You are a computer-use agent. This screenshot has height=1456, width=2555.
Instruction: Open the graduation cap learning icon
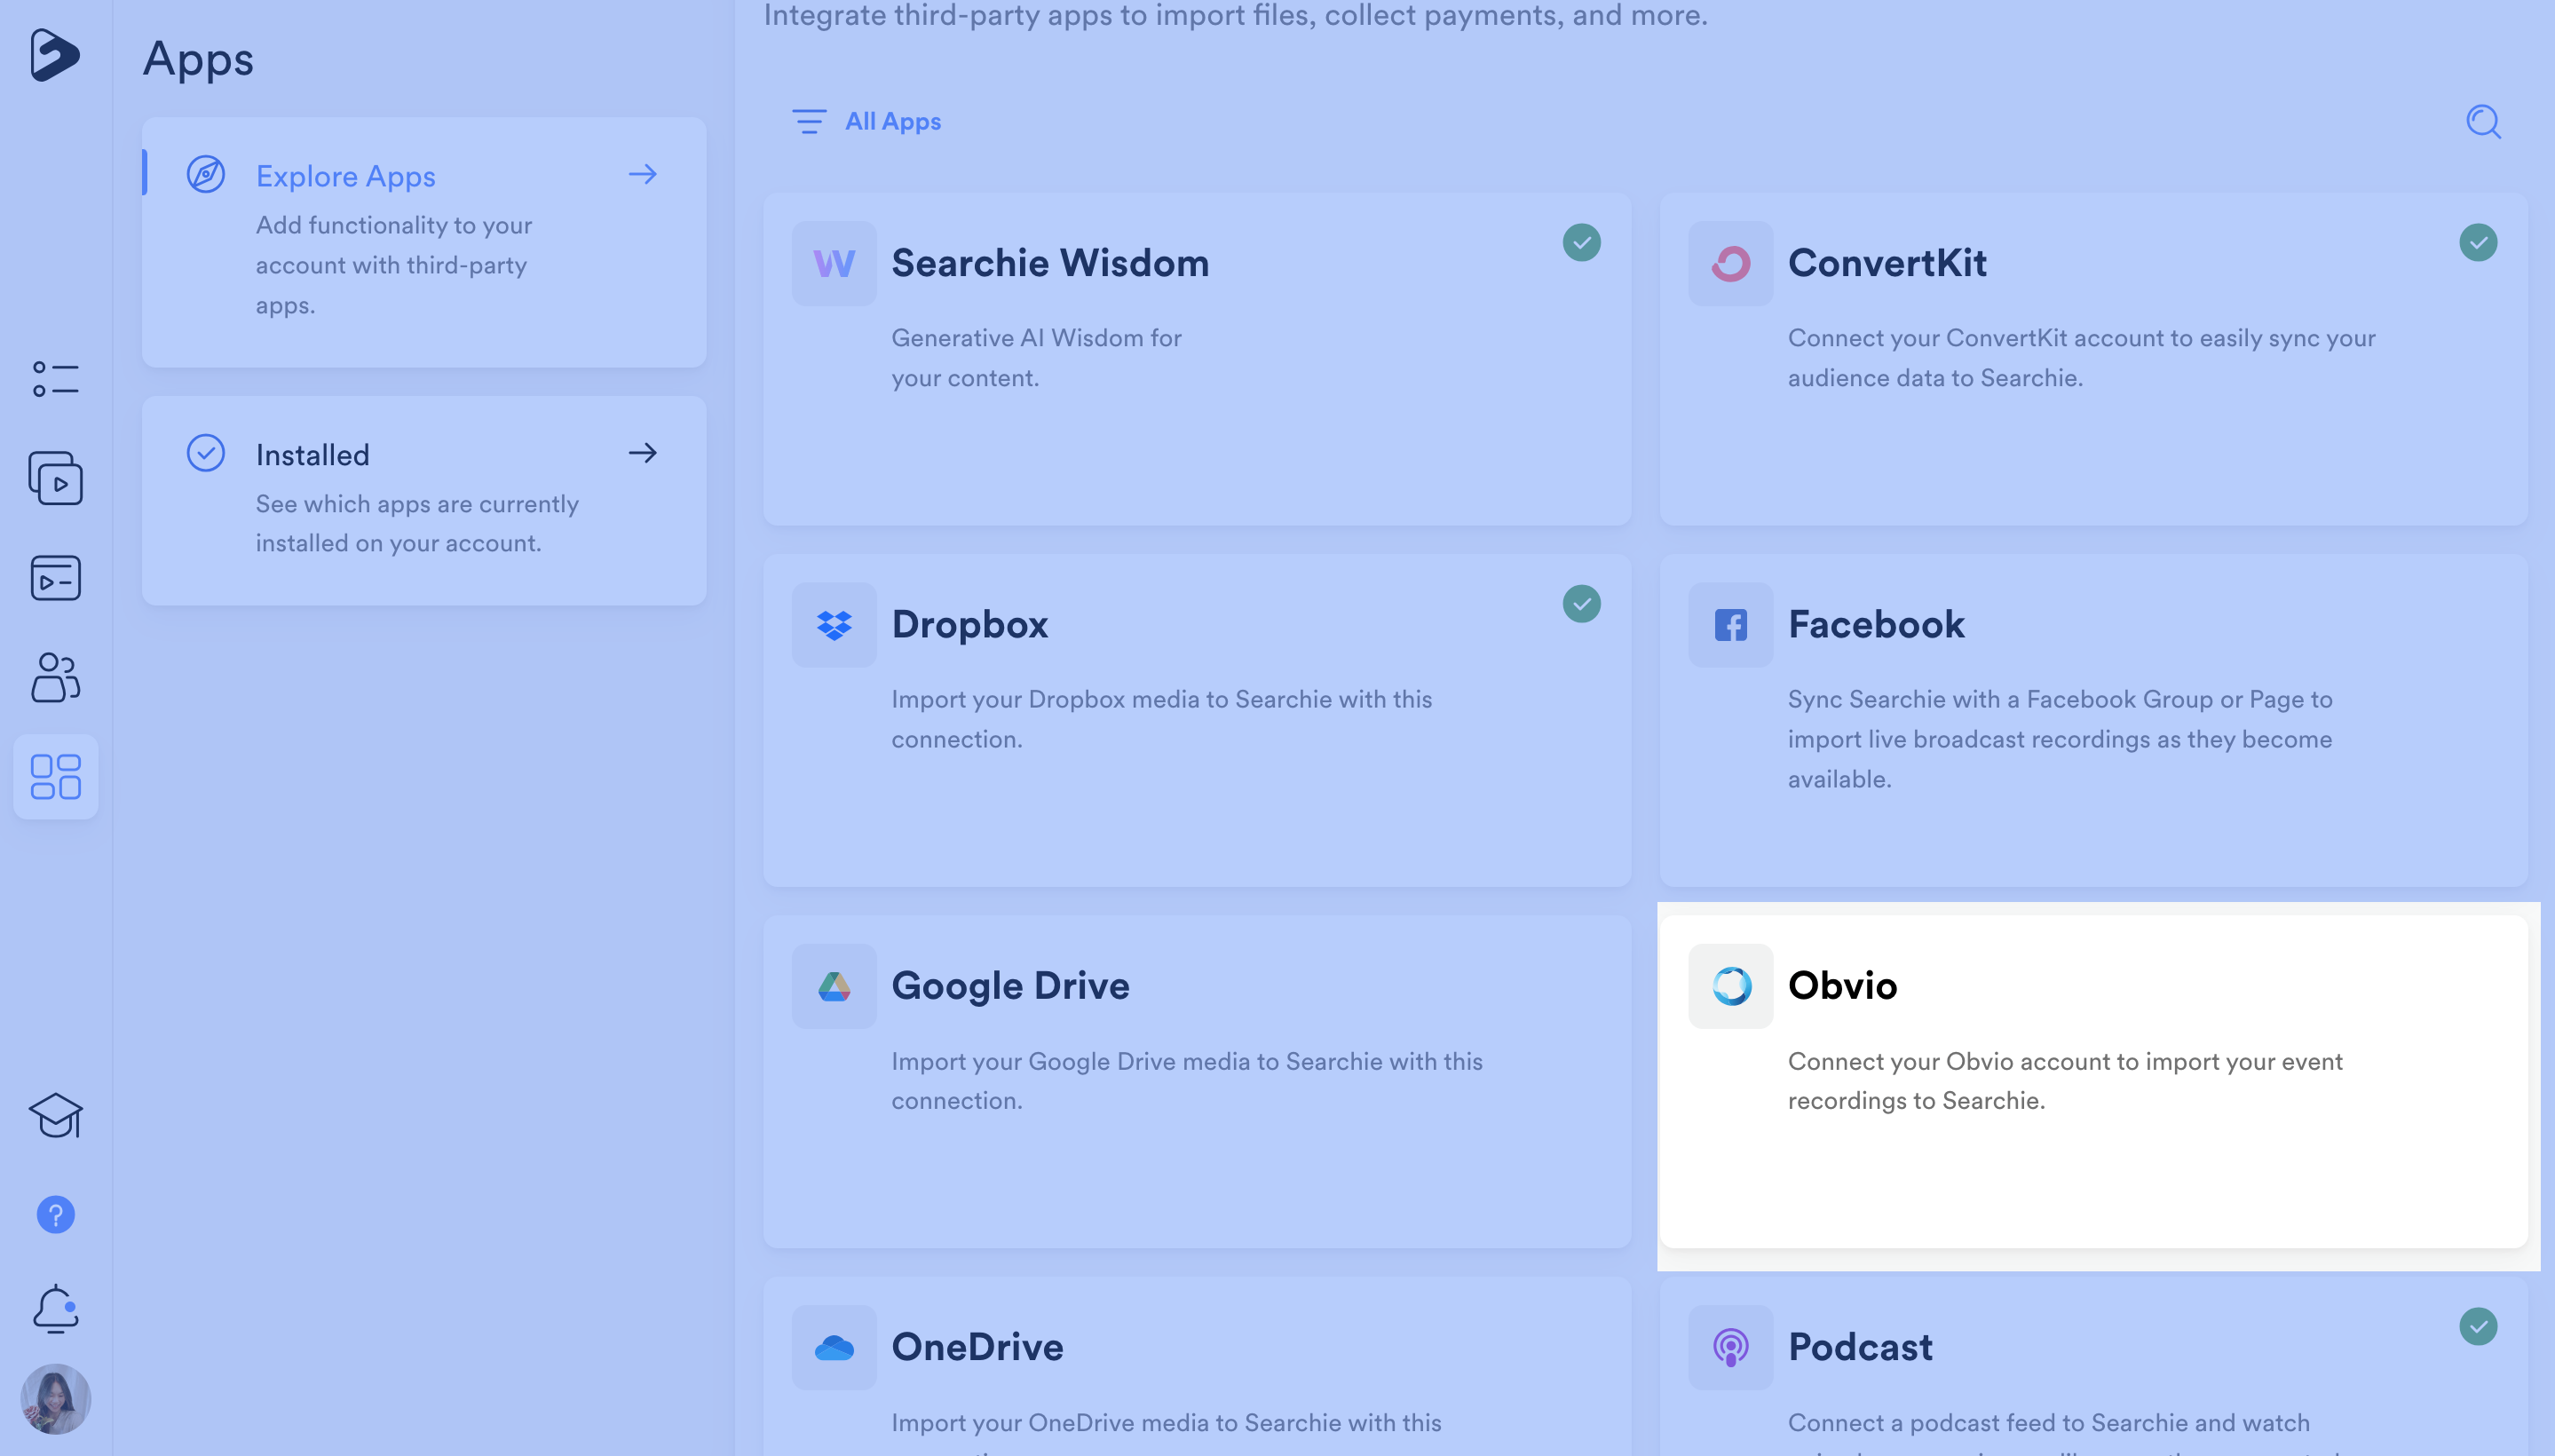pyautogui.click(x=55, y=1115)
